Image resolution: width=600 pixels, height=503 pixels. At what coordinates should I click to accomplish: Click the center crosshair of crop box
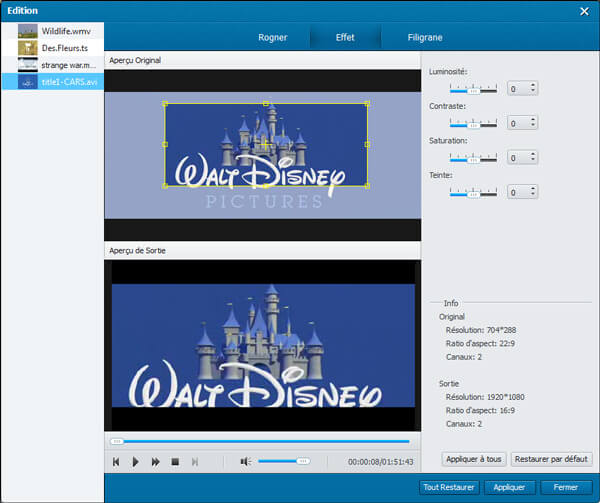(265, 145)
